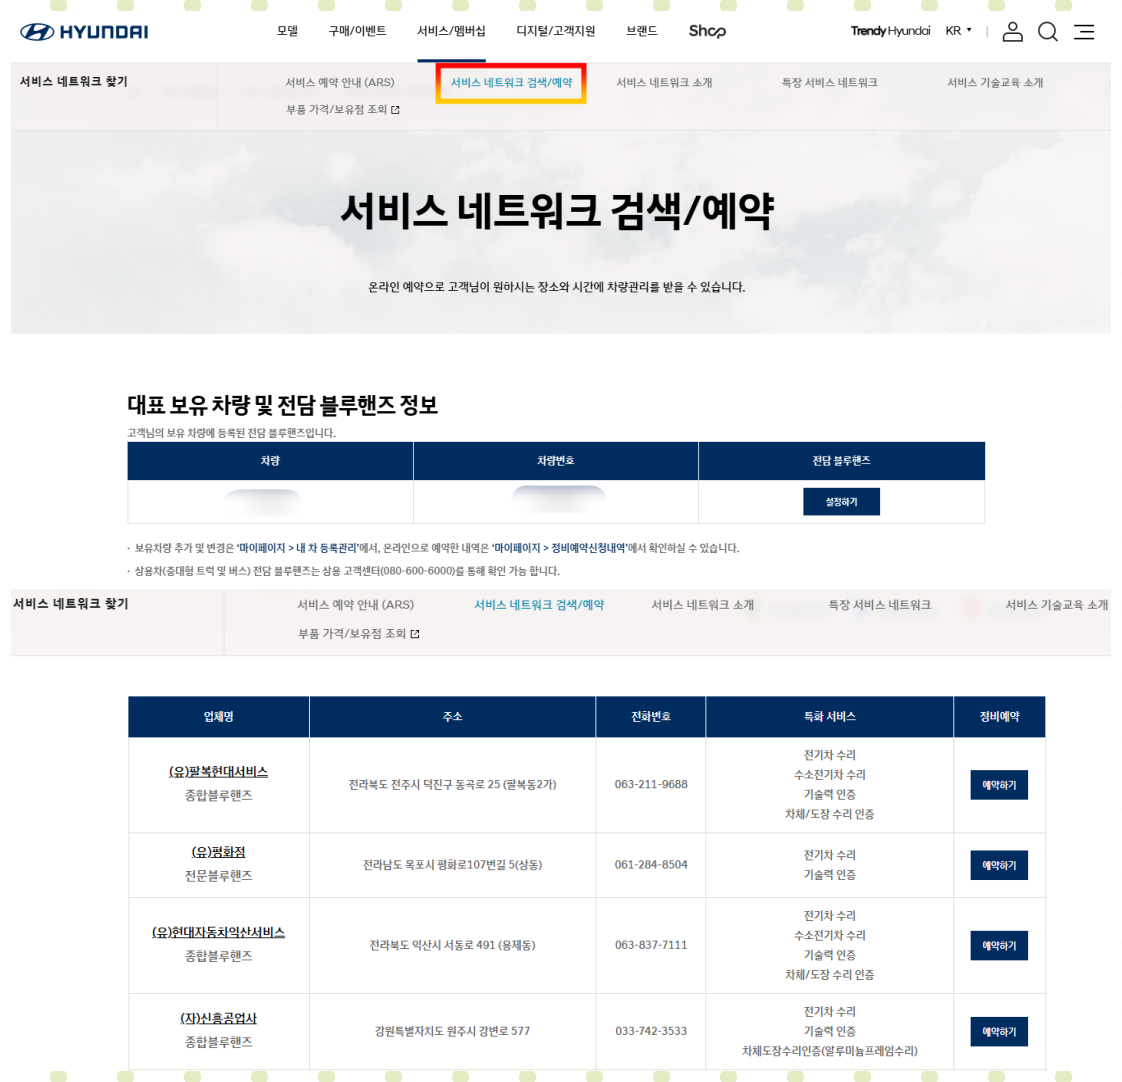Open lower 부품 가격/보유점 조회 external link

pos(358,634)
